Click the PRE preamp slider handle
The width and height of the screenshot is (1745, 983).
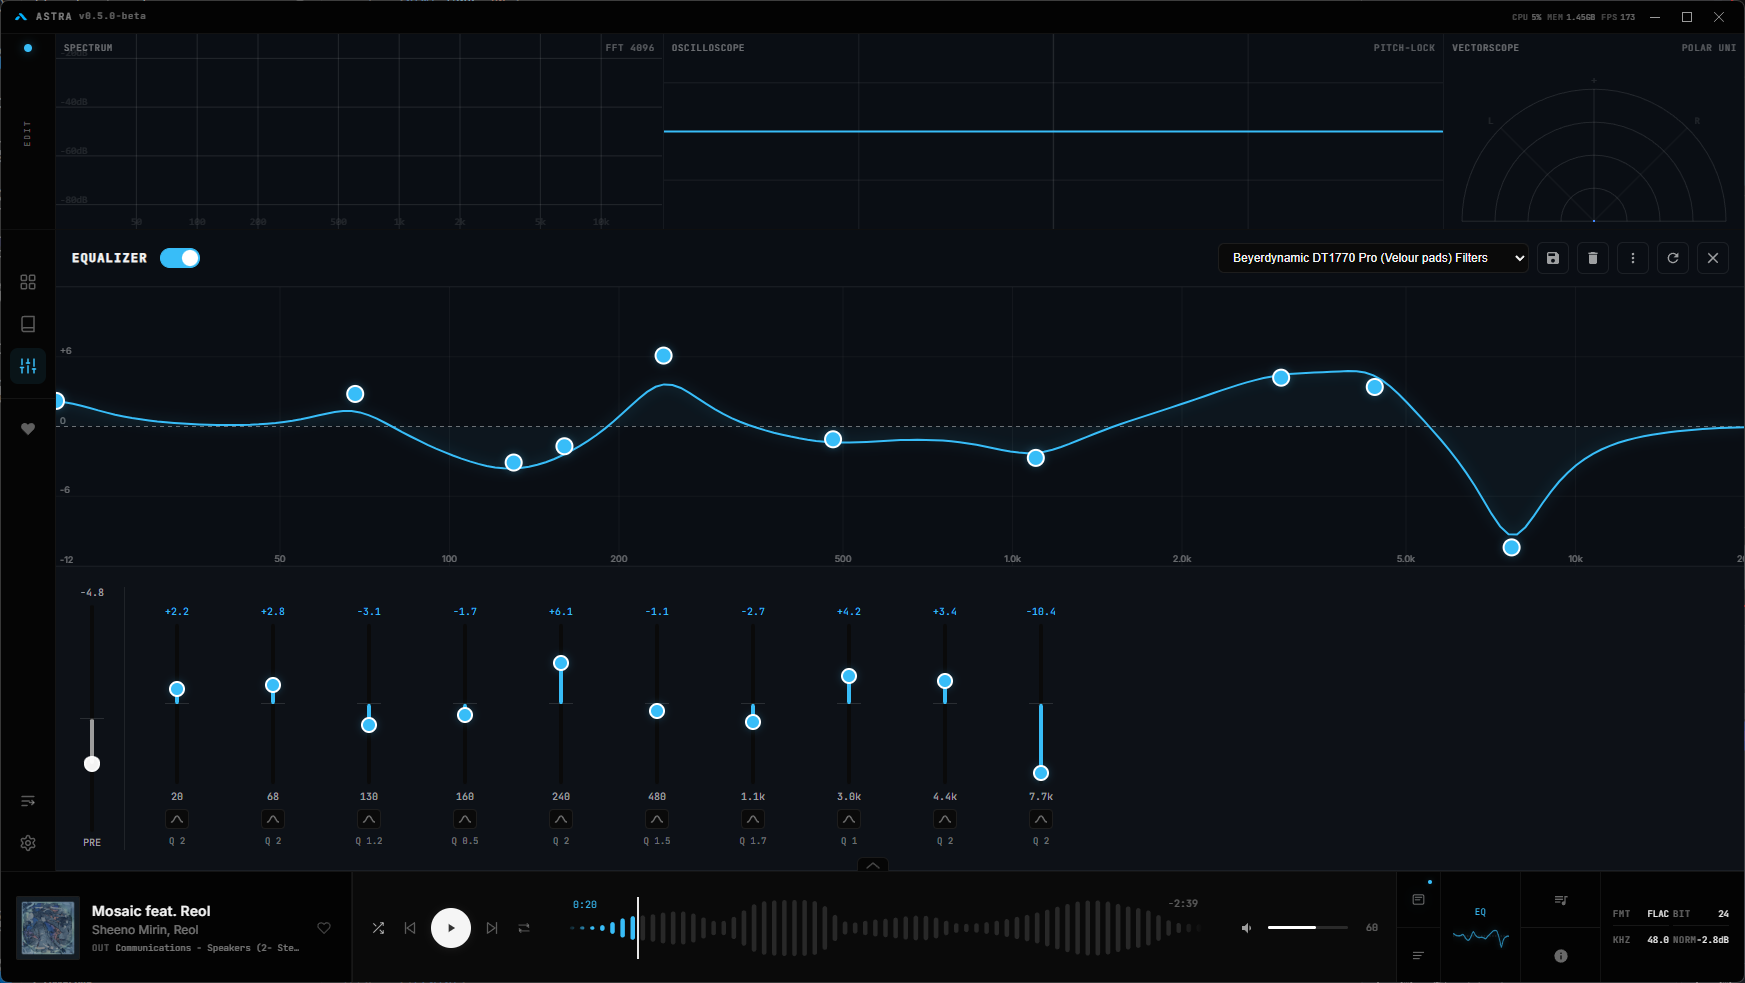point(92,764)
